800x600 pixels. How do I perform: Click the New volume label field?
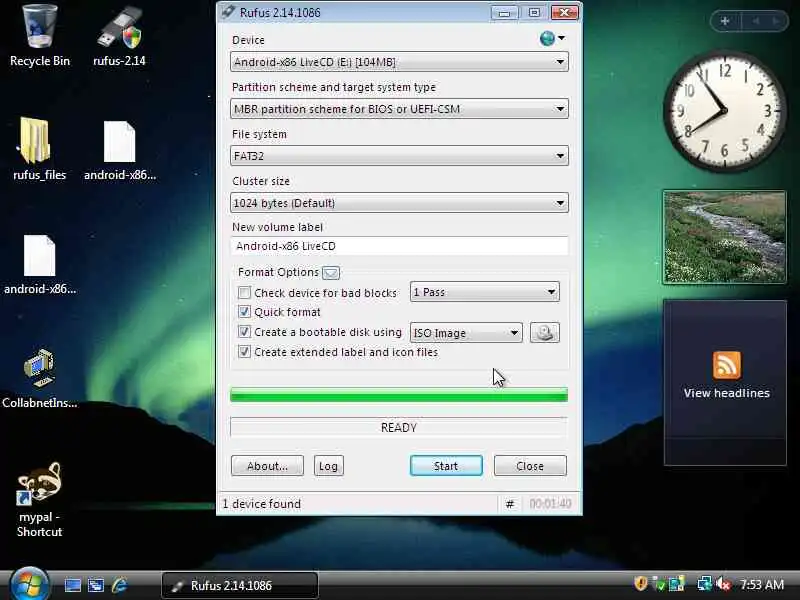399,246
